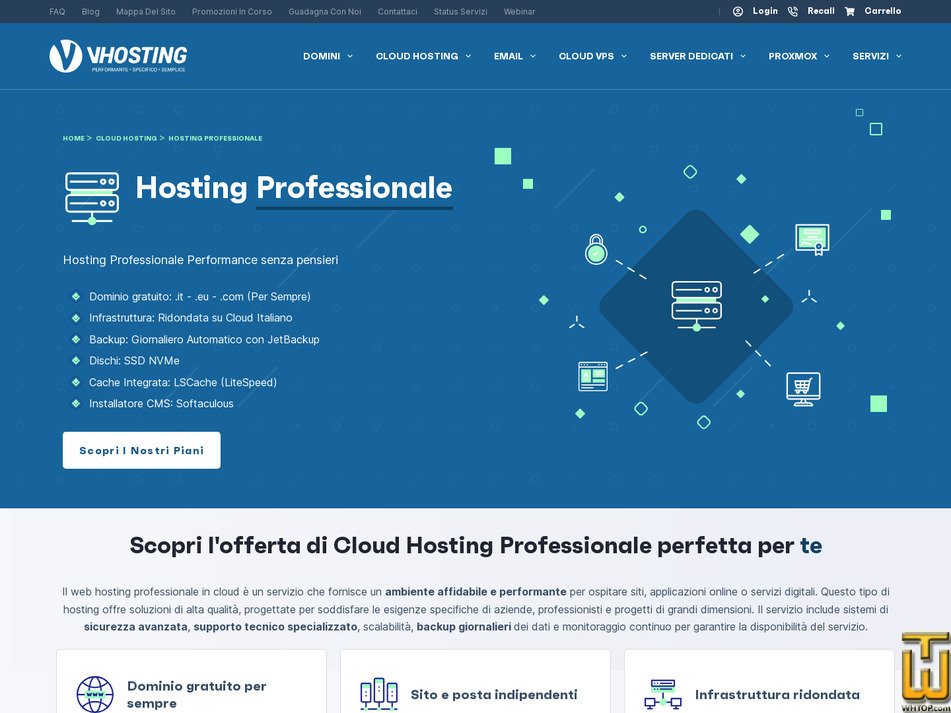
Task: Click the hosting icon beside Sito e posta indipendenti
Action: [378, 694]
